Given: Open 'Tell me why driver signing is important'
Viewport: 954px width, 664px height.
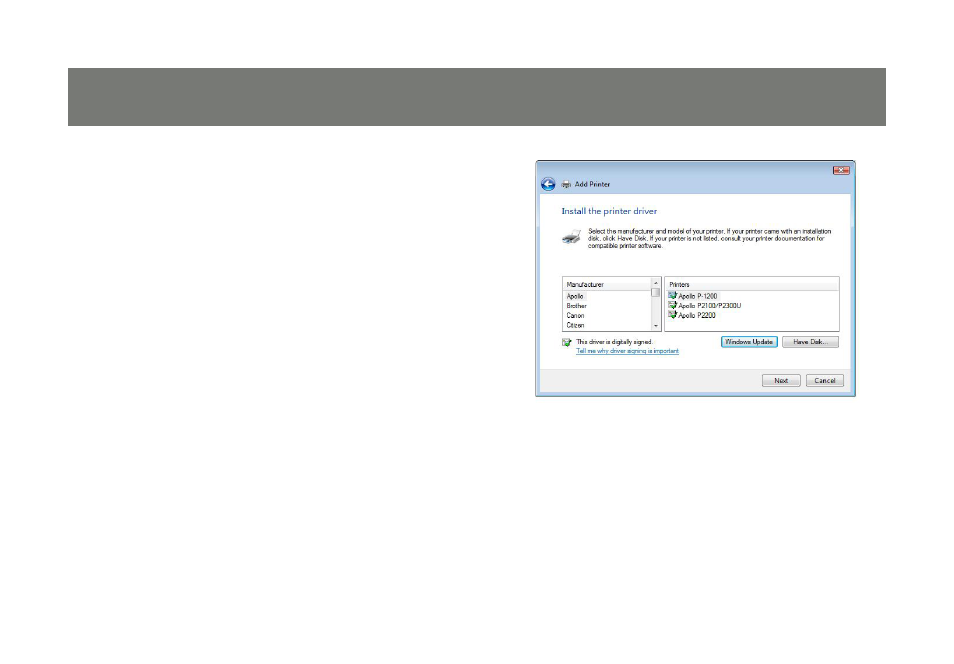Looking at the screenshot, I should (x=627, y=351).
